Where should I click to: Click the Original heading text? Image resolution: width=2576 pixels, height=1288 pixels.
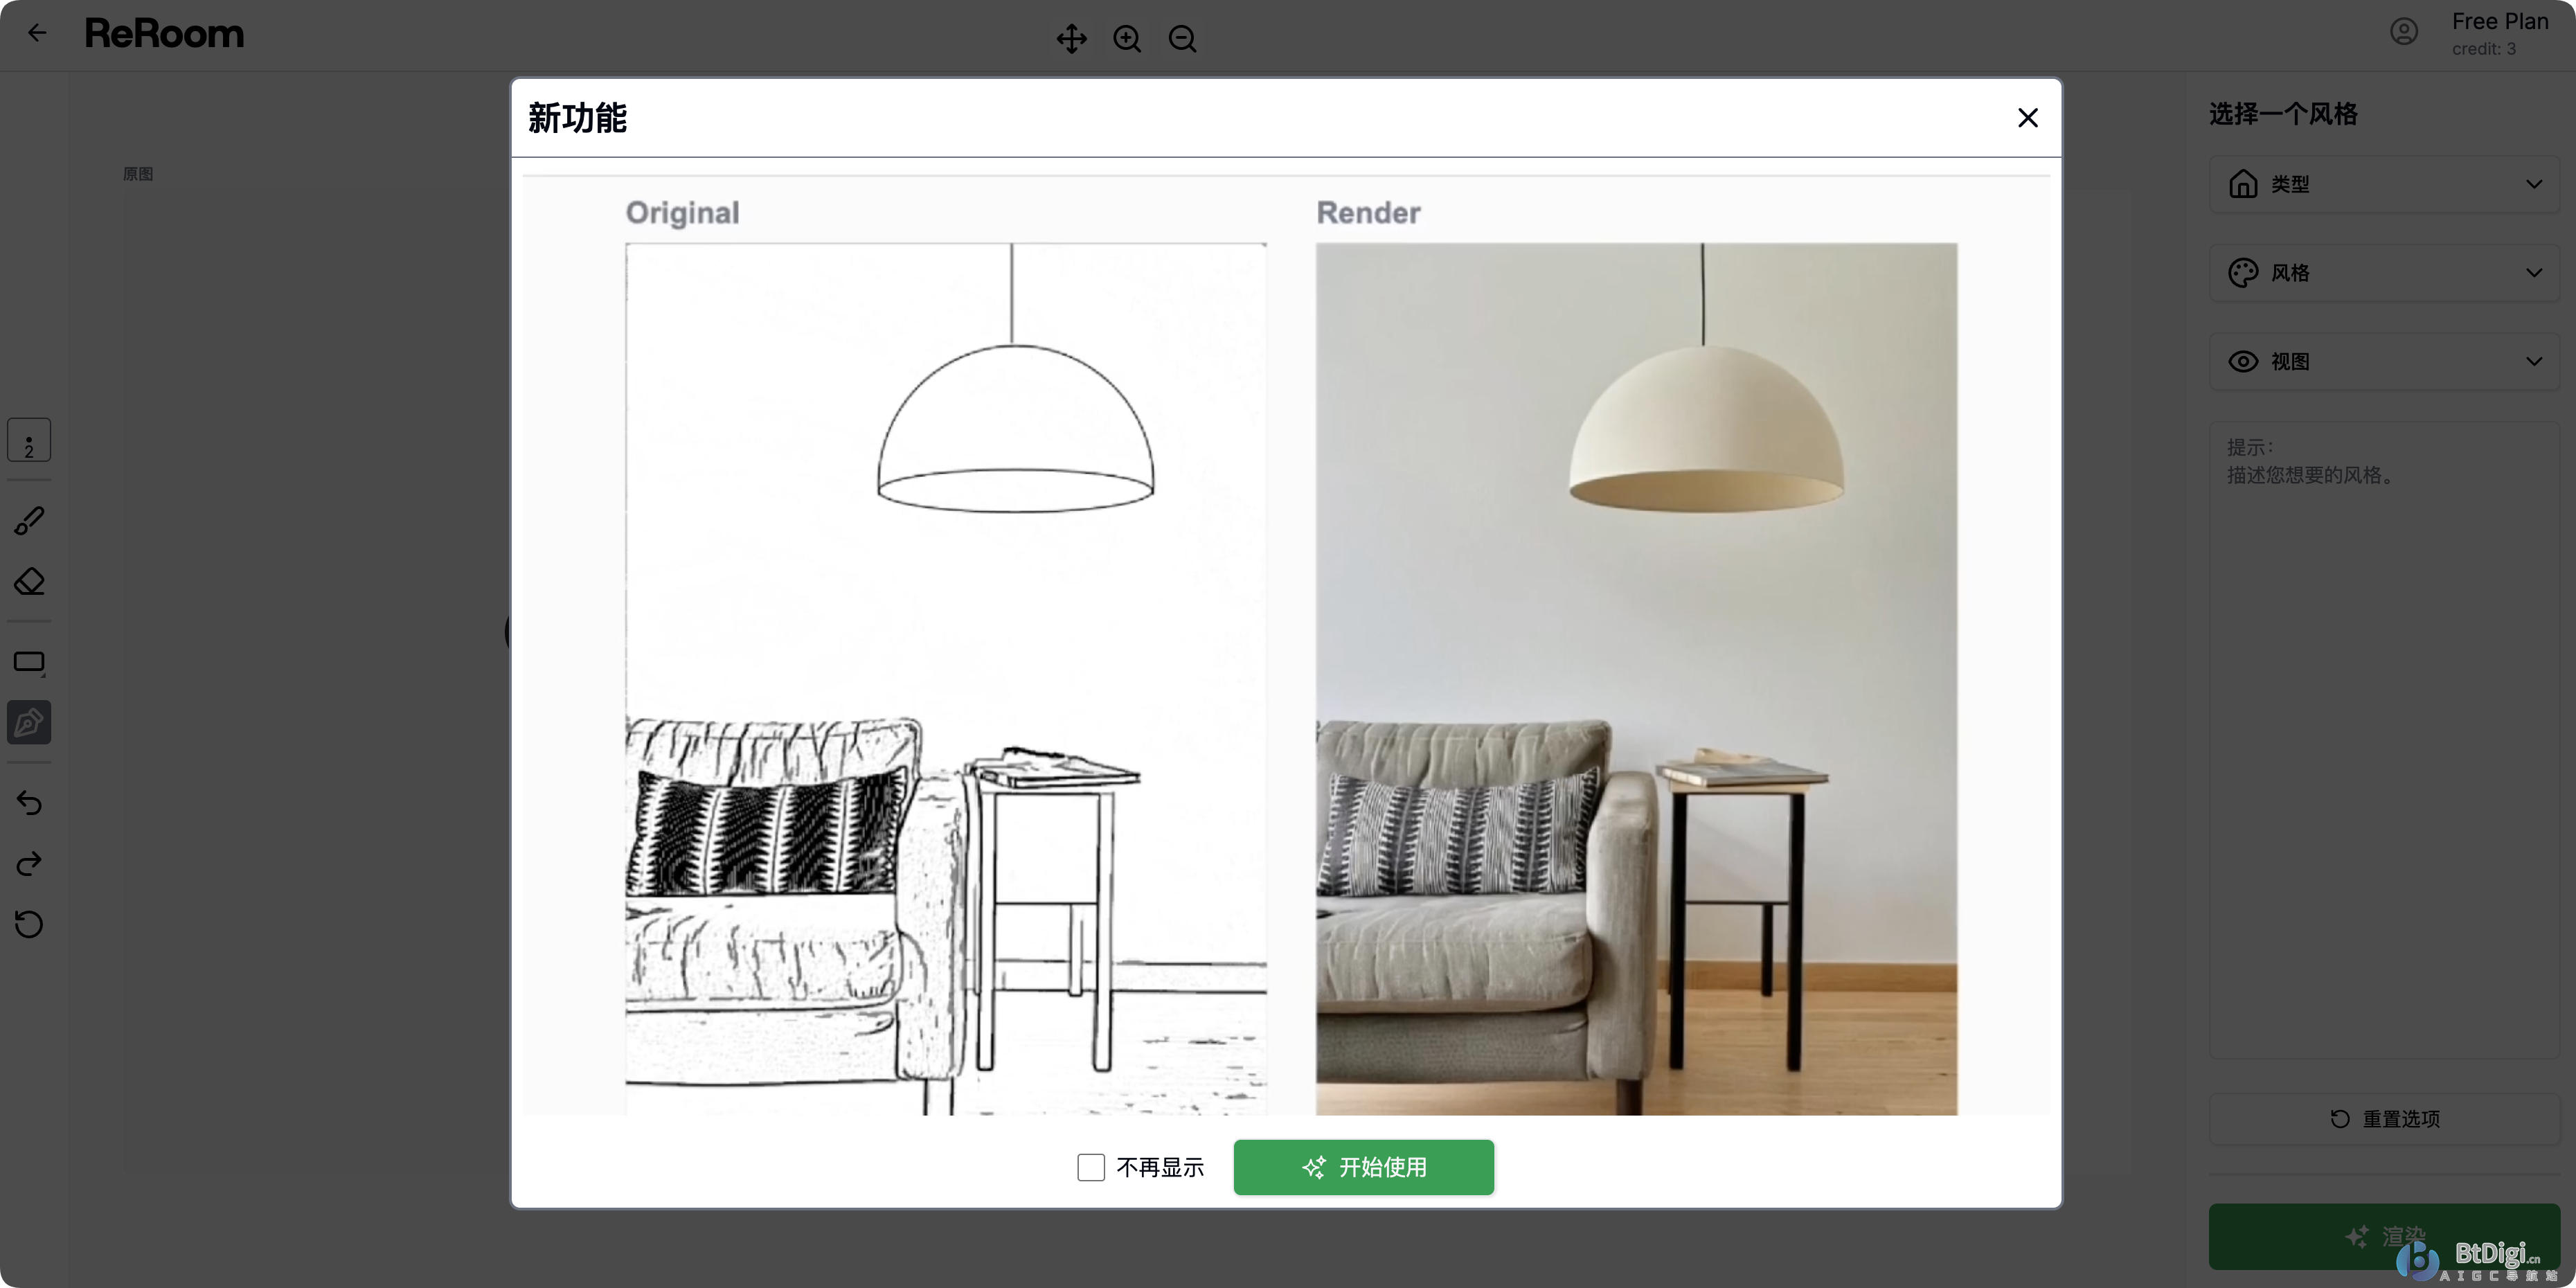point(683,213)
